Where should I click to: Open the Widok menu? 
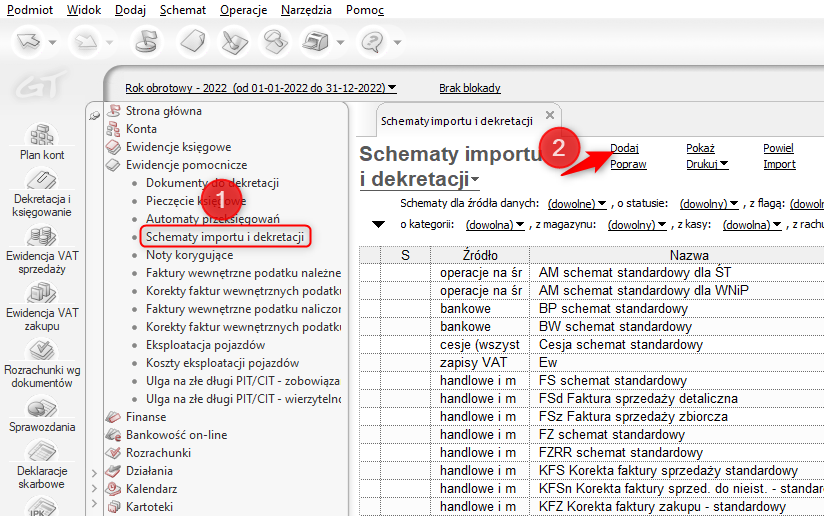84,10
